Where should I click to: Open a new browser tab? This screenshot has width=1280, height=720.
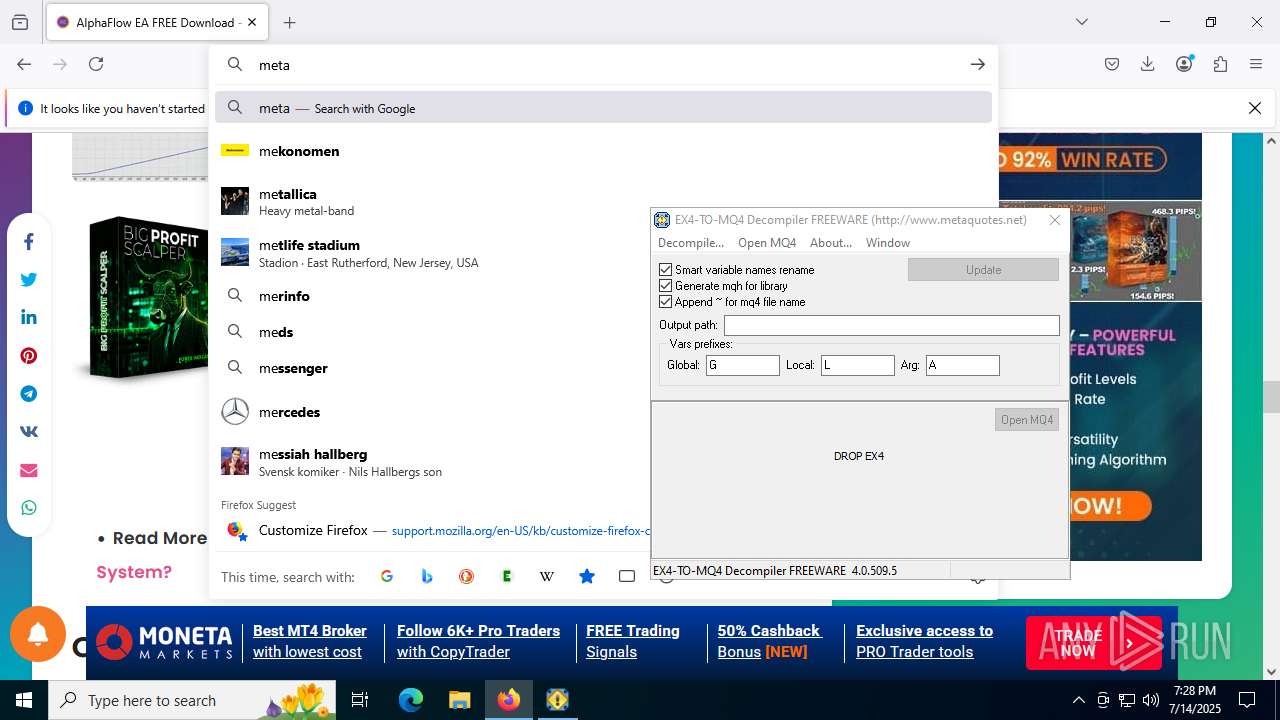point(289,22)
